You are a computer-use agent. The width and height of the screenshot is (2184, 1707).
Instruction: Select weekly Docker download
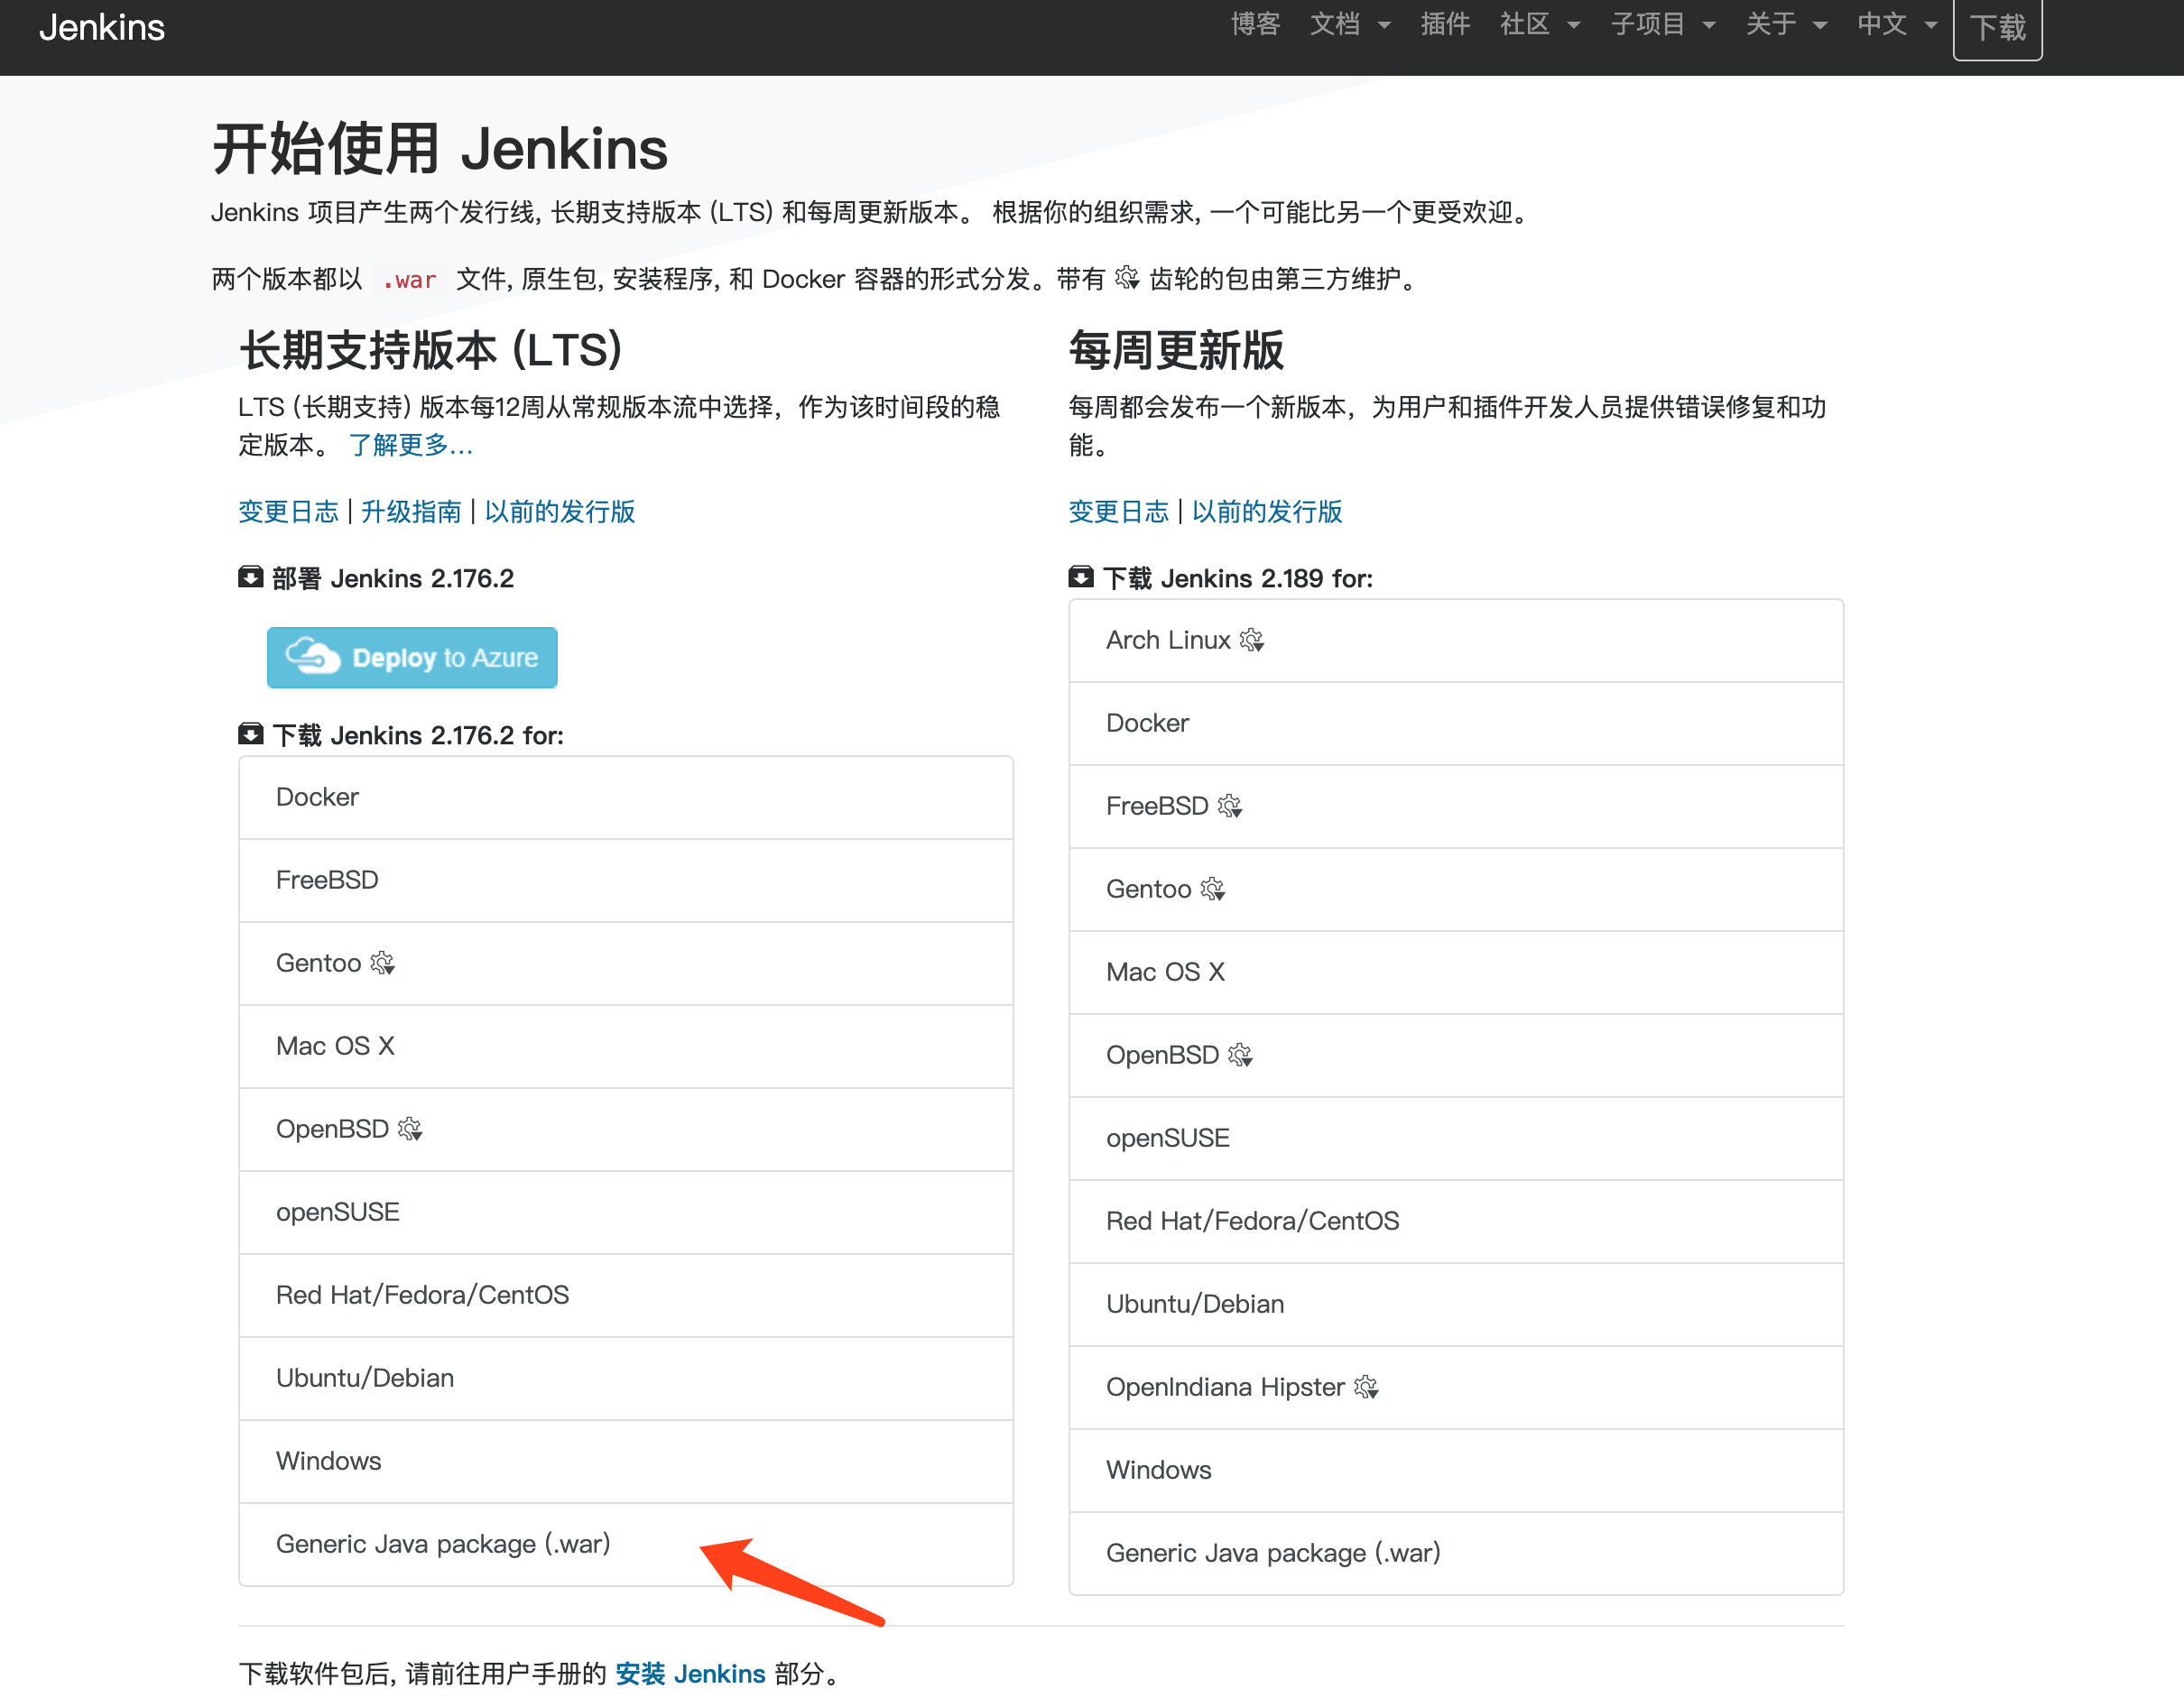click(1456, 723)
